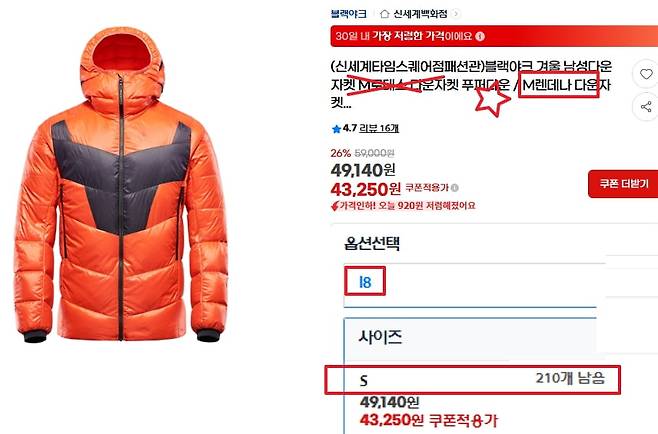This screenshot has width=658, height=434.
Task: Open the 블랙야크 brand link
Action: coord(348,14)
